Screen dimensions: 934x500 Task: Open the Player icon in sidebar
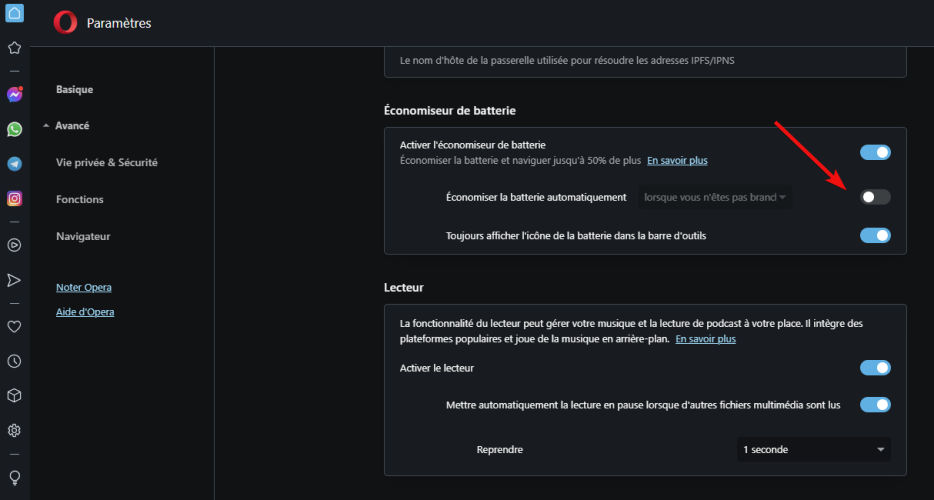click(x=14, y=245)
